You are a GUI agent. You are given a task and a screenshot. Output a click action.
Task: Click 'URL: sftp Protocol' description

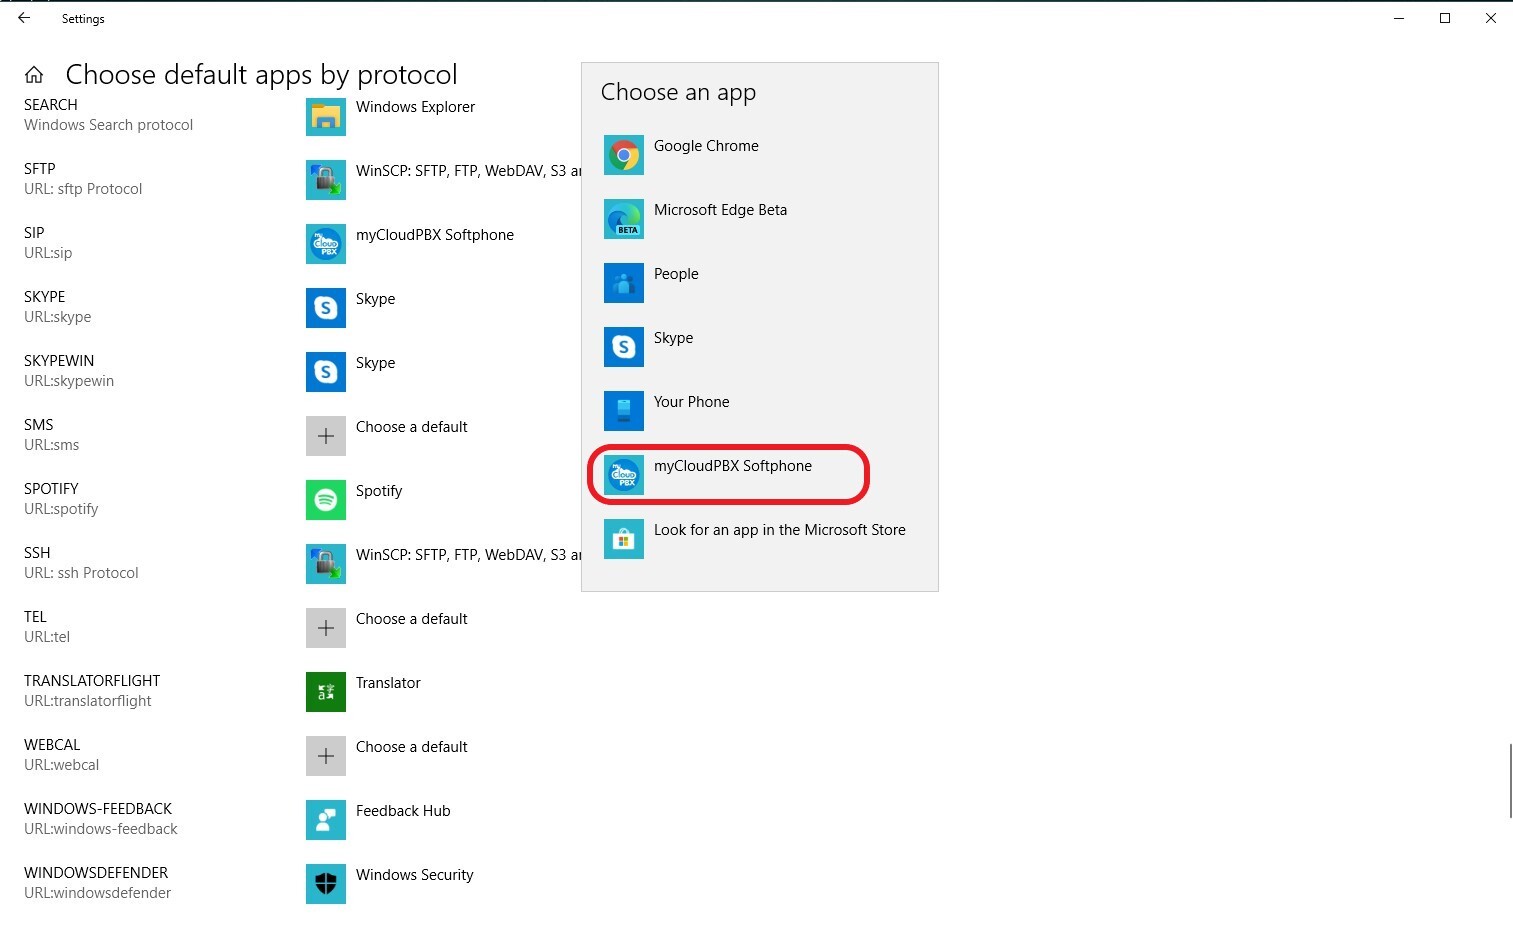[x=83, y=189]
